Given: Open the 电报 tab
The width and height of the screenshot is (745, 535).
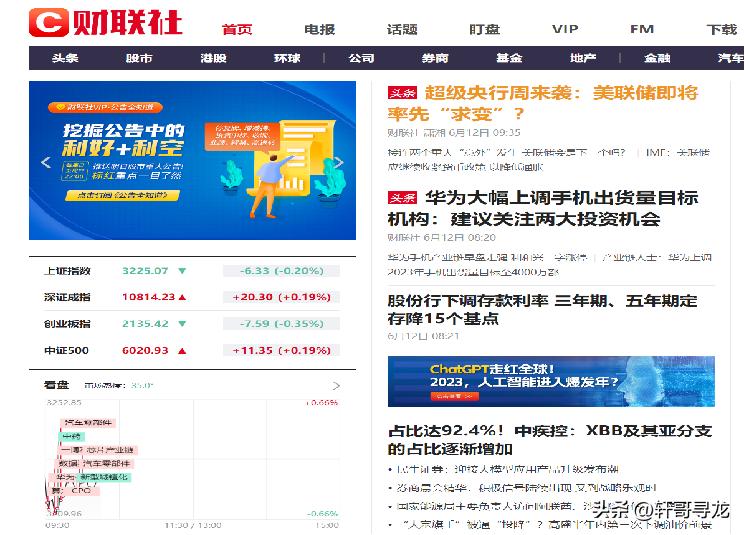Looking at the screenshot, I should (319, 29).
